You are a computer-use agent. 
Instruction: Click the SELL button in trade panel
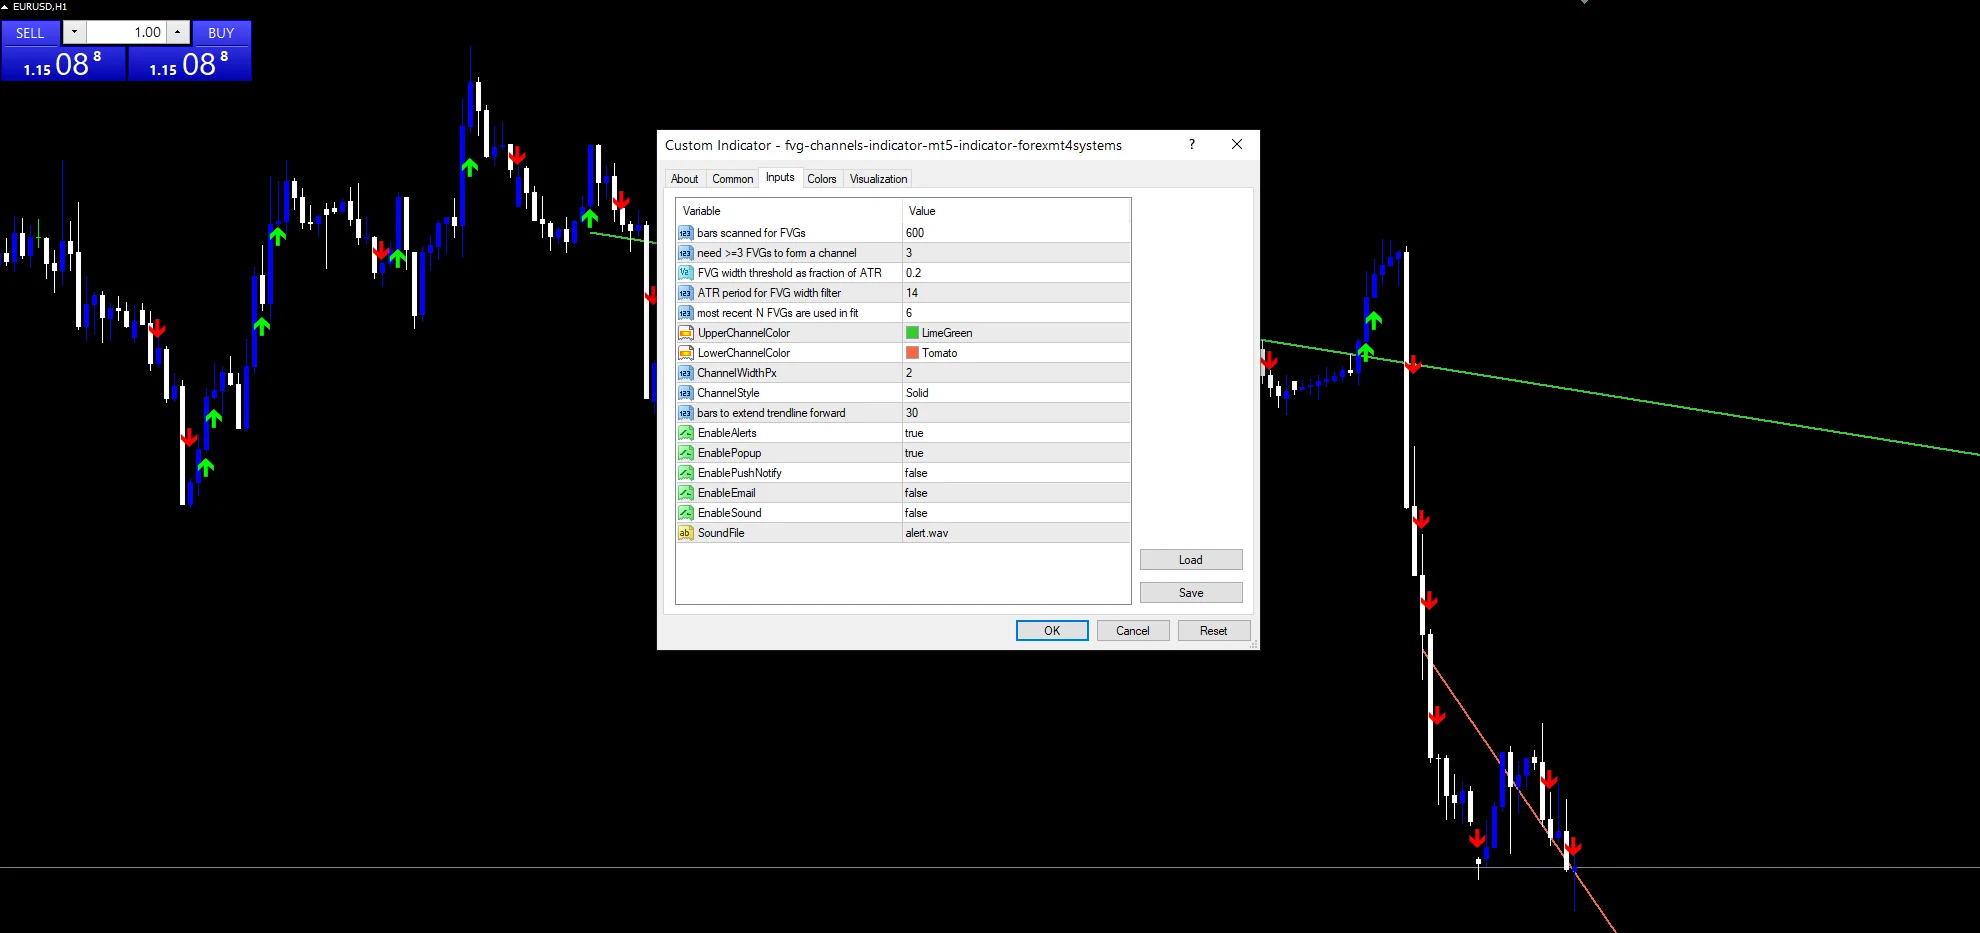30,33
